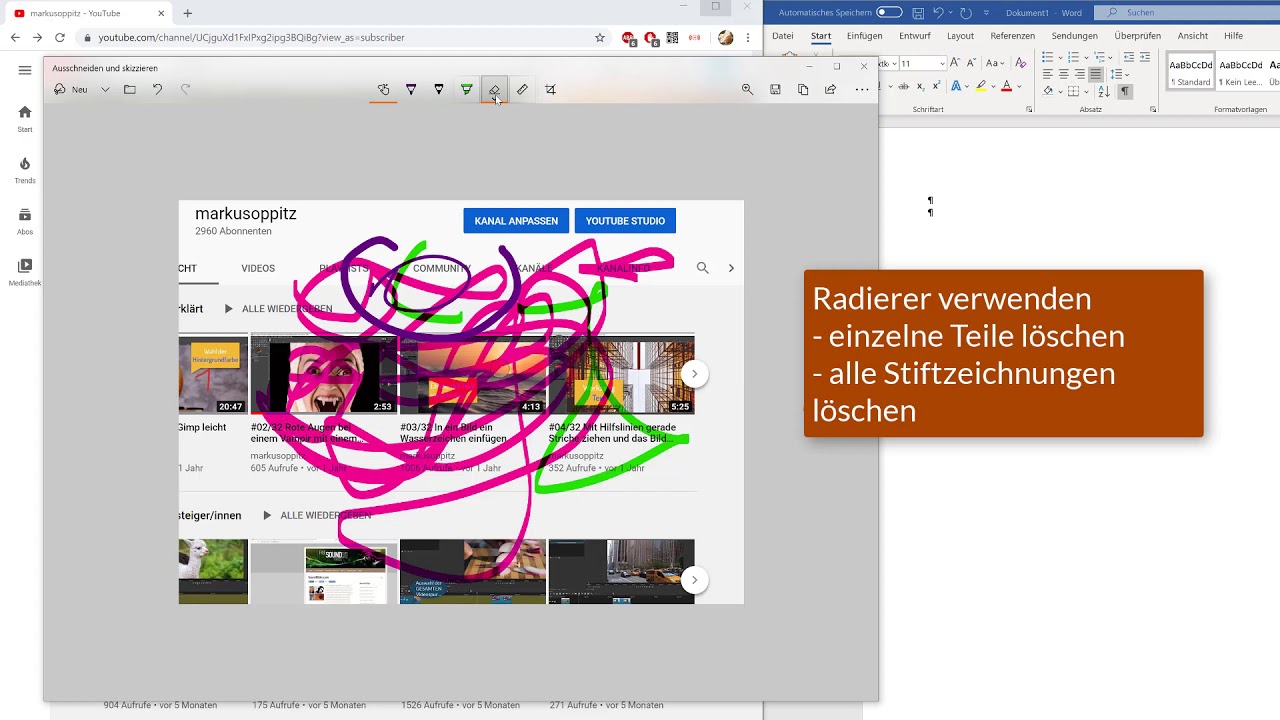Bookmark the page with the star icon

coord(600,37)
